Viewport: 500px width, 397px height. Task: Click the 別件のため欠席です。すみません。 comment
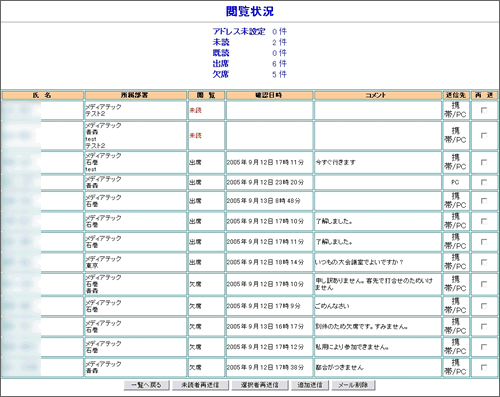point(362,327)
